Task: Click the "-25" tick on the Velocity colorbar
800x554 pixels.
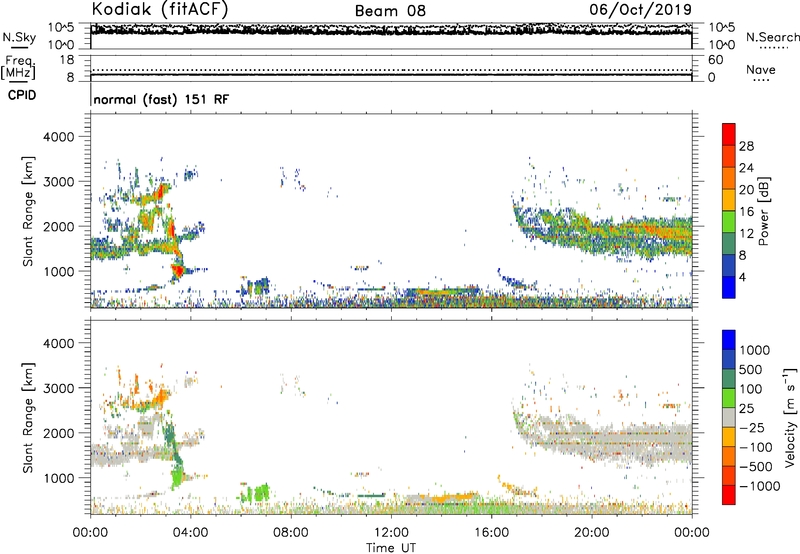Action: pyautogui.click(x=753, y=428)
